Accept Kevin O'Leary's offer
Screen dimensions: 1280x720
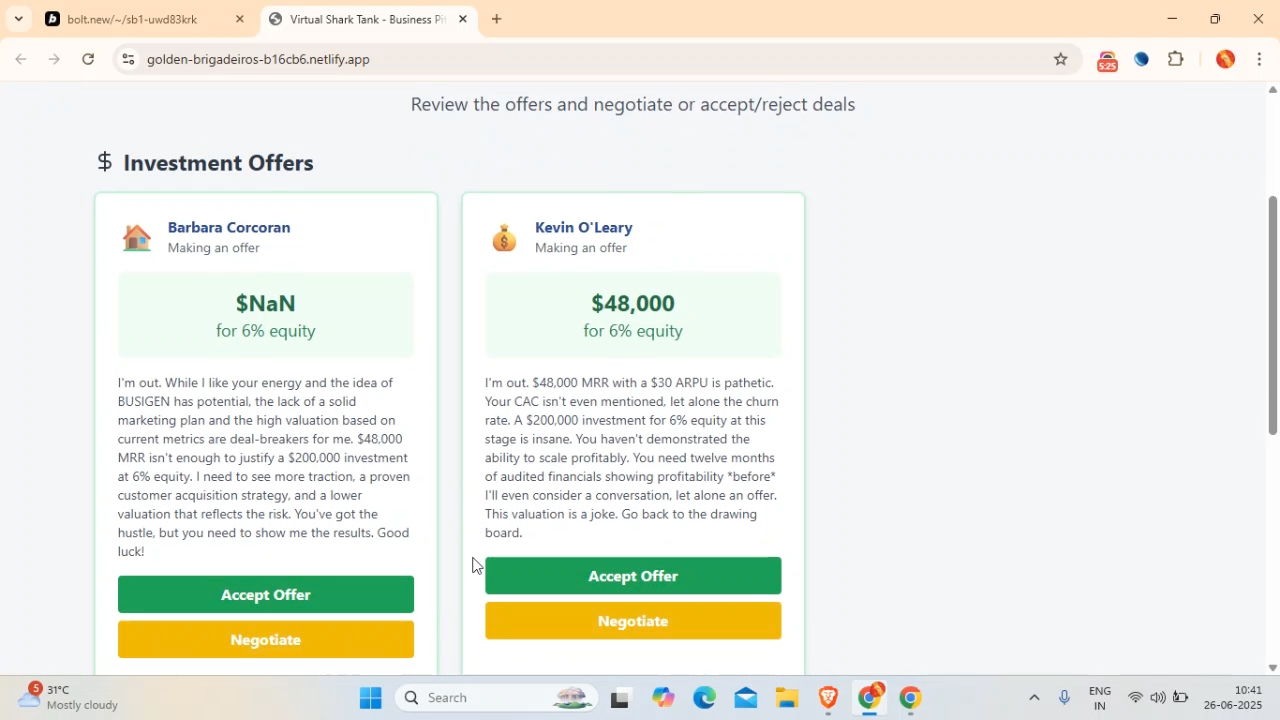click(x=633, y=576)
